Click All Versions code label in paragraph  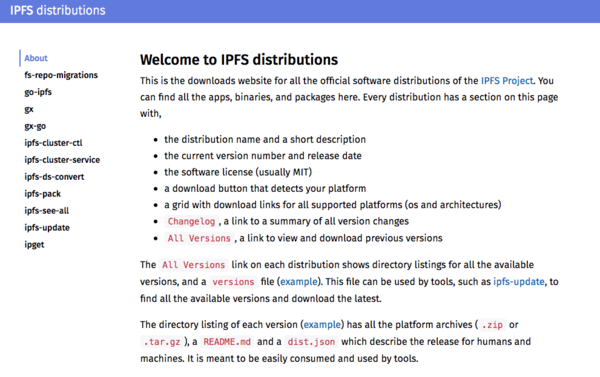pos(193,265)
